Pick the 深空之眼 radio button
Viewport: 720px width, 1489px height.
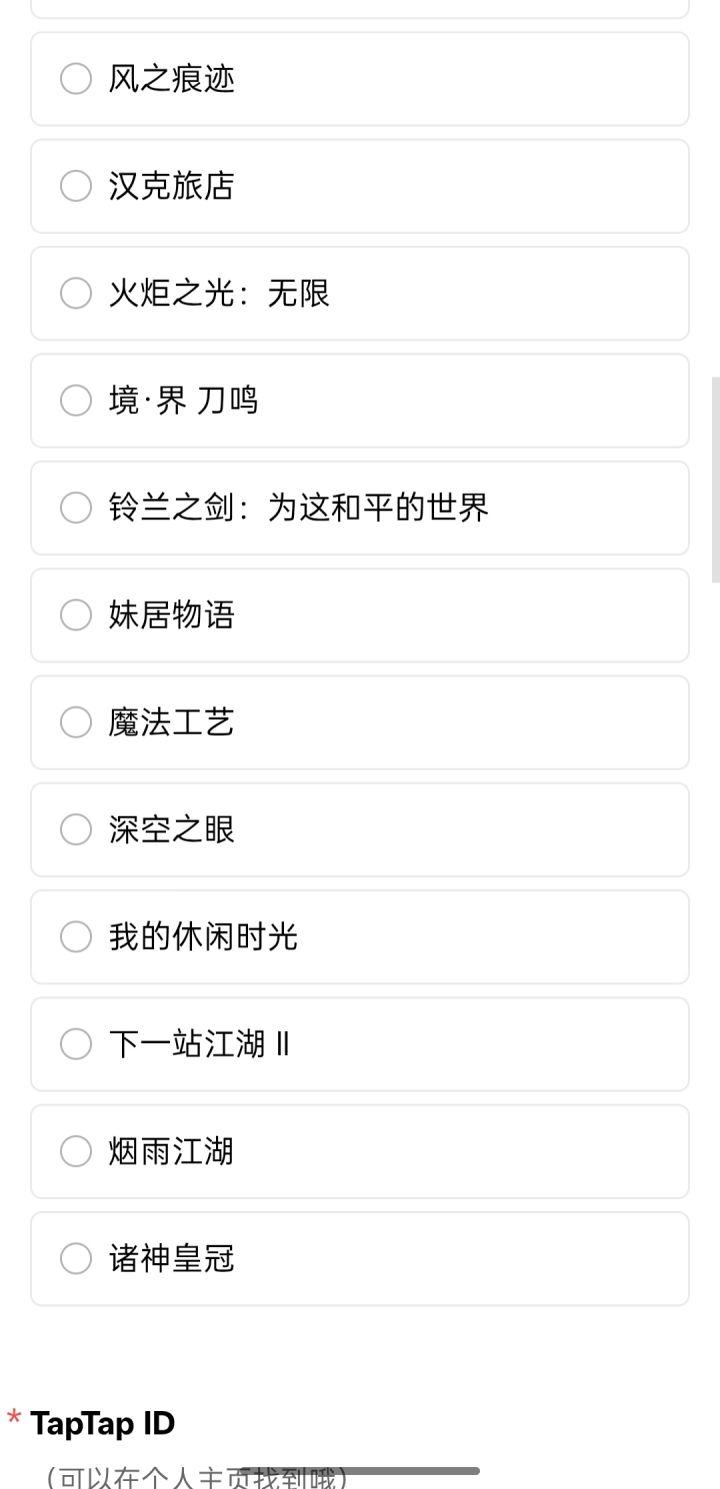coord(76,829)
